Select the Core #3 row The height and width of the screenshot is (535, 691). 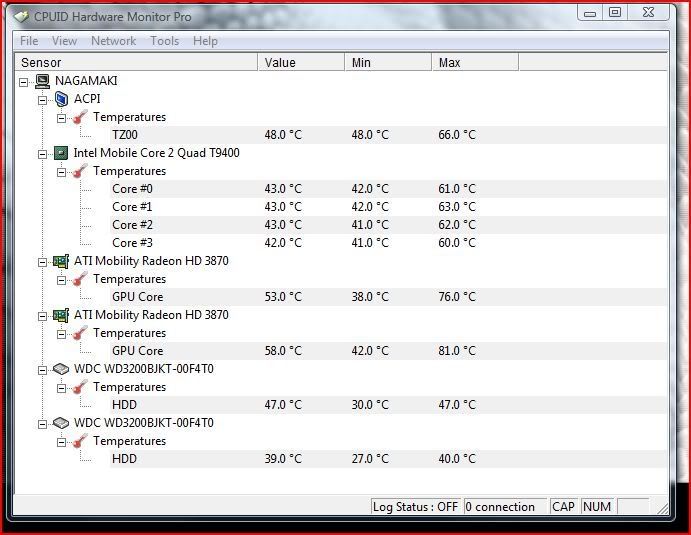pyautogui.click(x=388, y=243)
